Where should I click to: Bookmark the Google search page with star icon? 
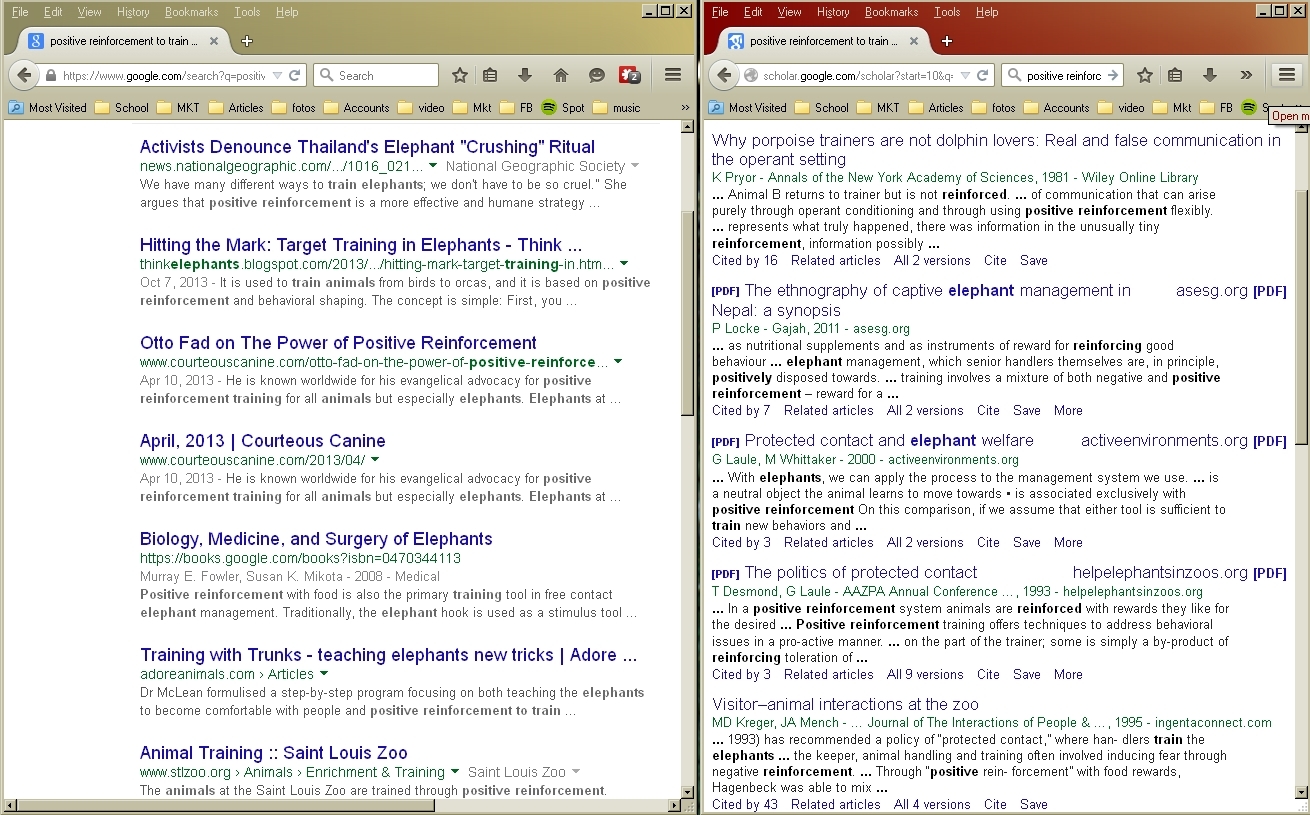460,75
